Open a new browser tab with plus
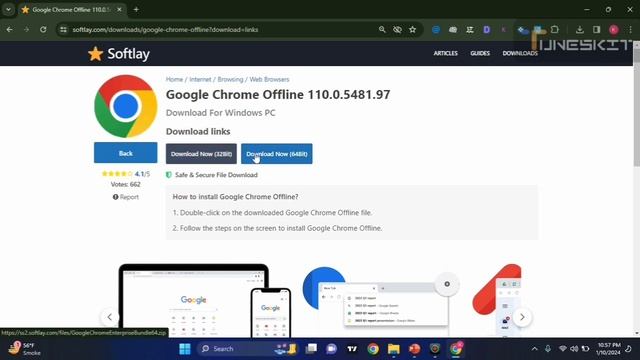The width and height of the screenshot is (640, 360). [136, 9]
